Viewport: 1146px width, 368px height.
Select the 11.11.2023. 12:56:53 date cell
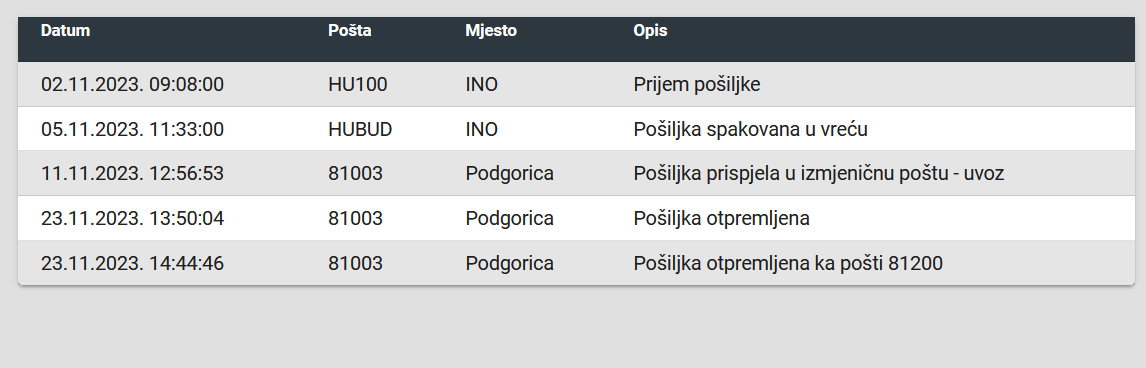click(x=132, y=174)
